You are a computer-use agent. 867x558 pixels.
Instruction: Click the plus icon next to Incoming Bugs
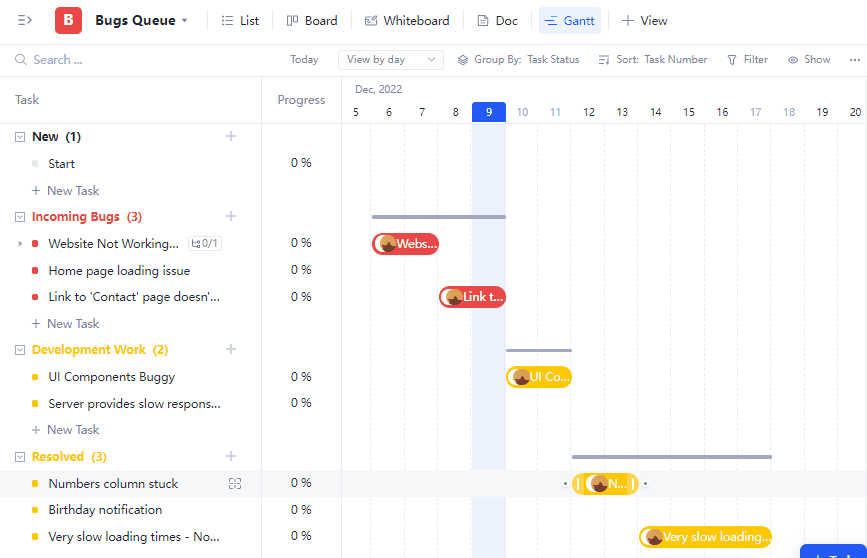(231, 216)
